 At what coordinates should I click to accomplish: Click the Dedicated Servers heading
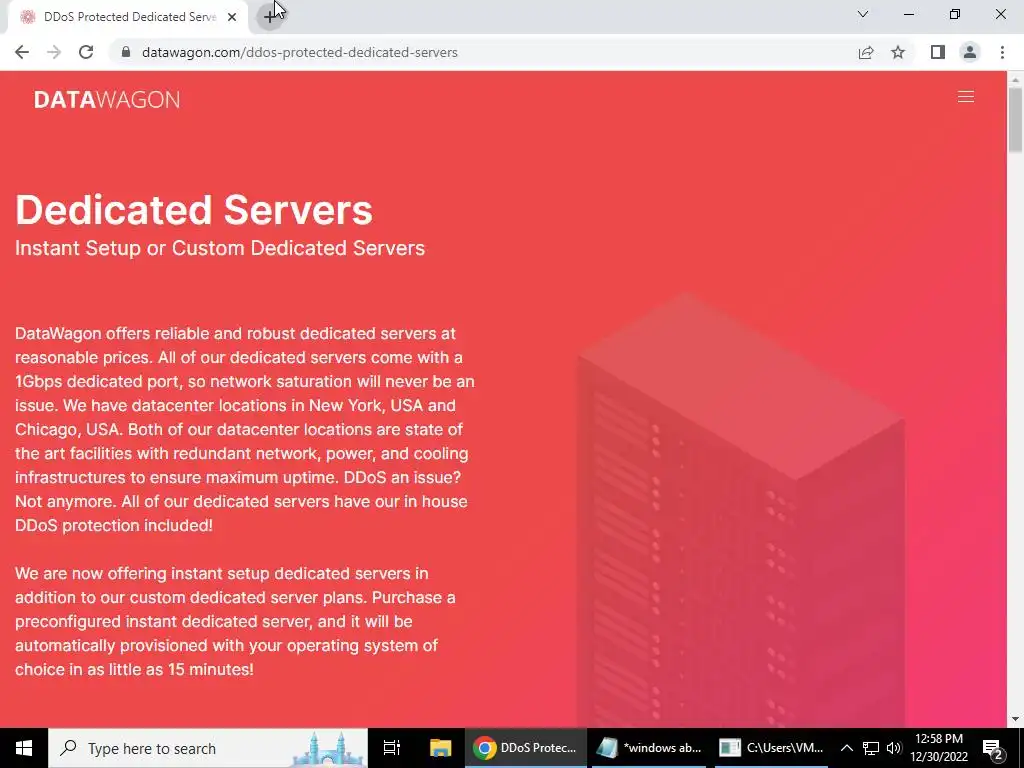(194, 210)
